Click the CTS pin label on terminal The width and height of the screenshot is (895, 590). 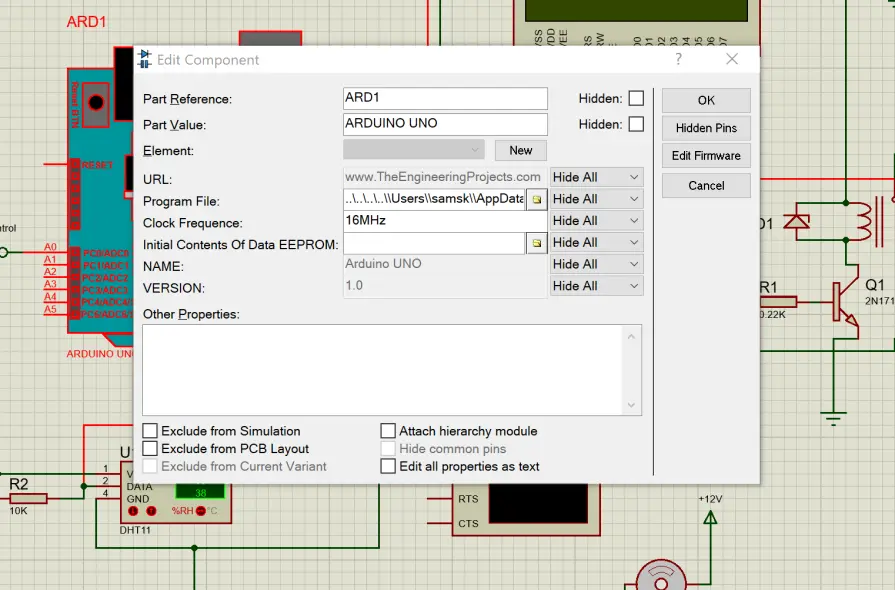pyautogui.click(x=468, y=523)
